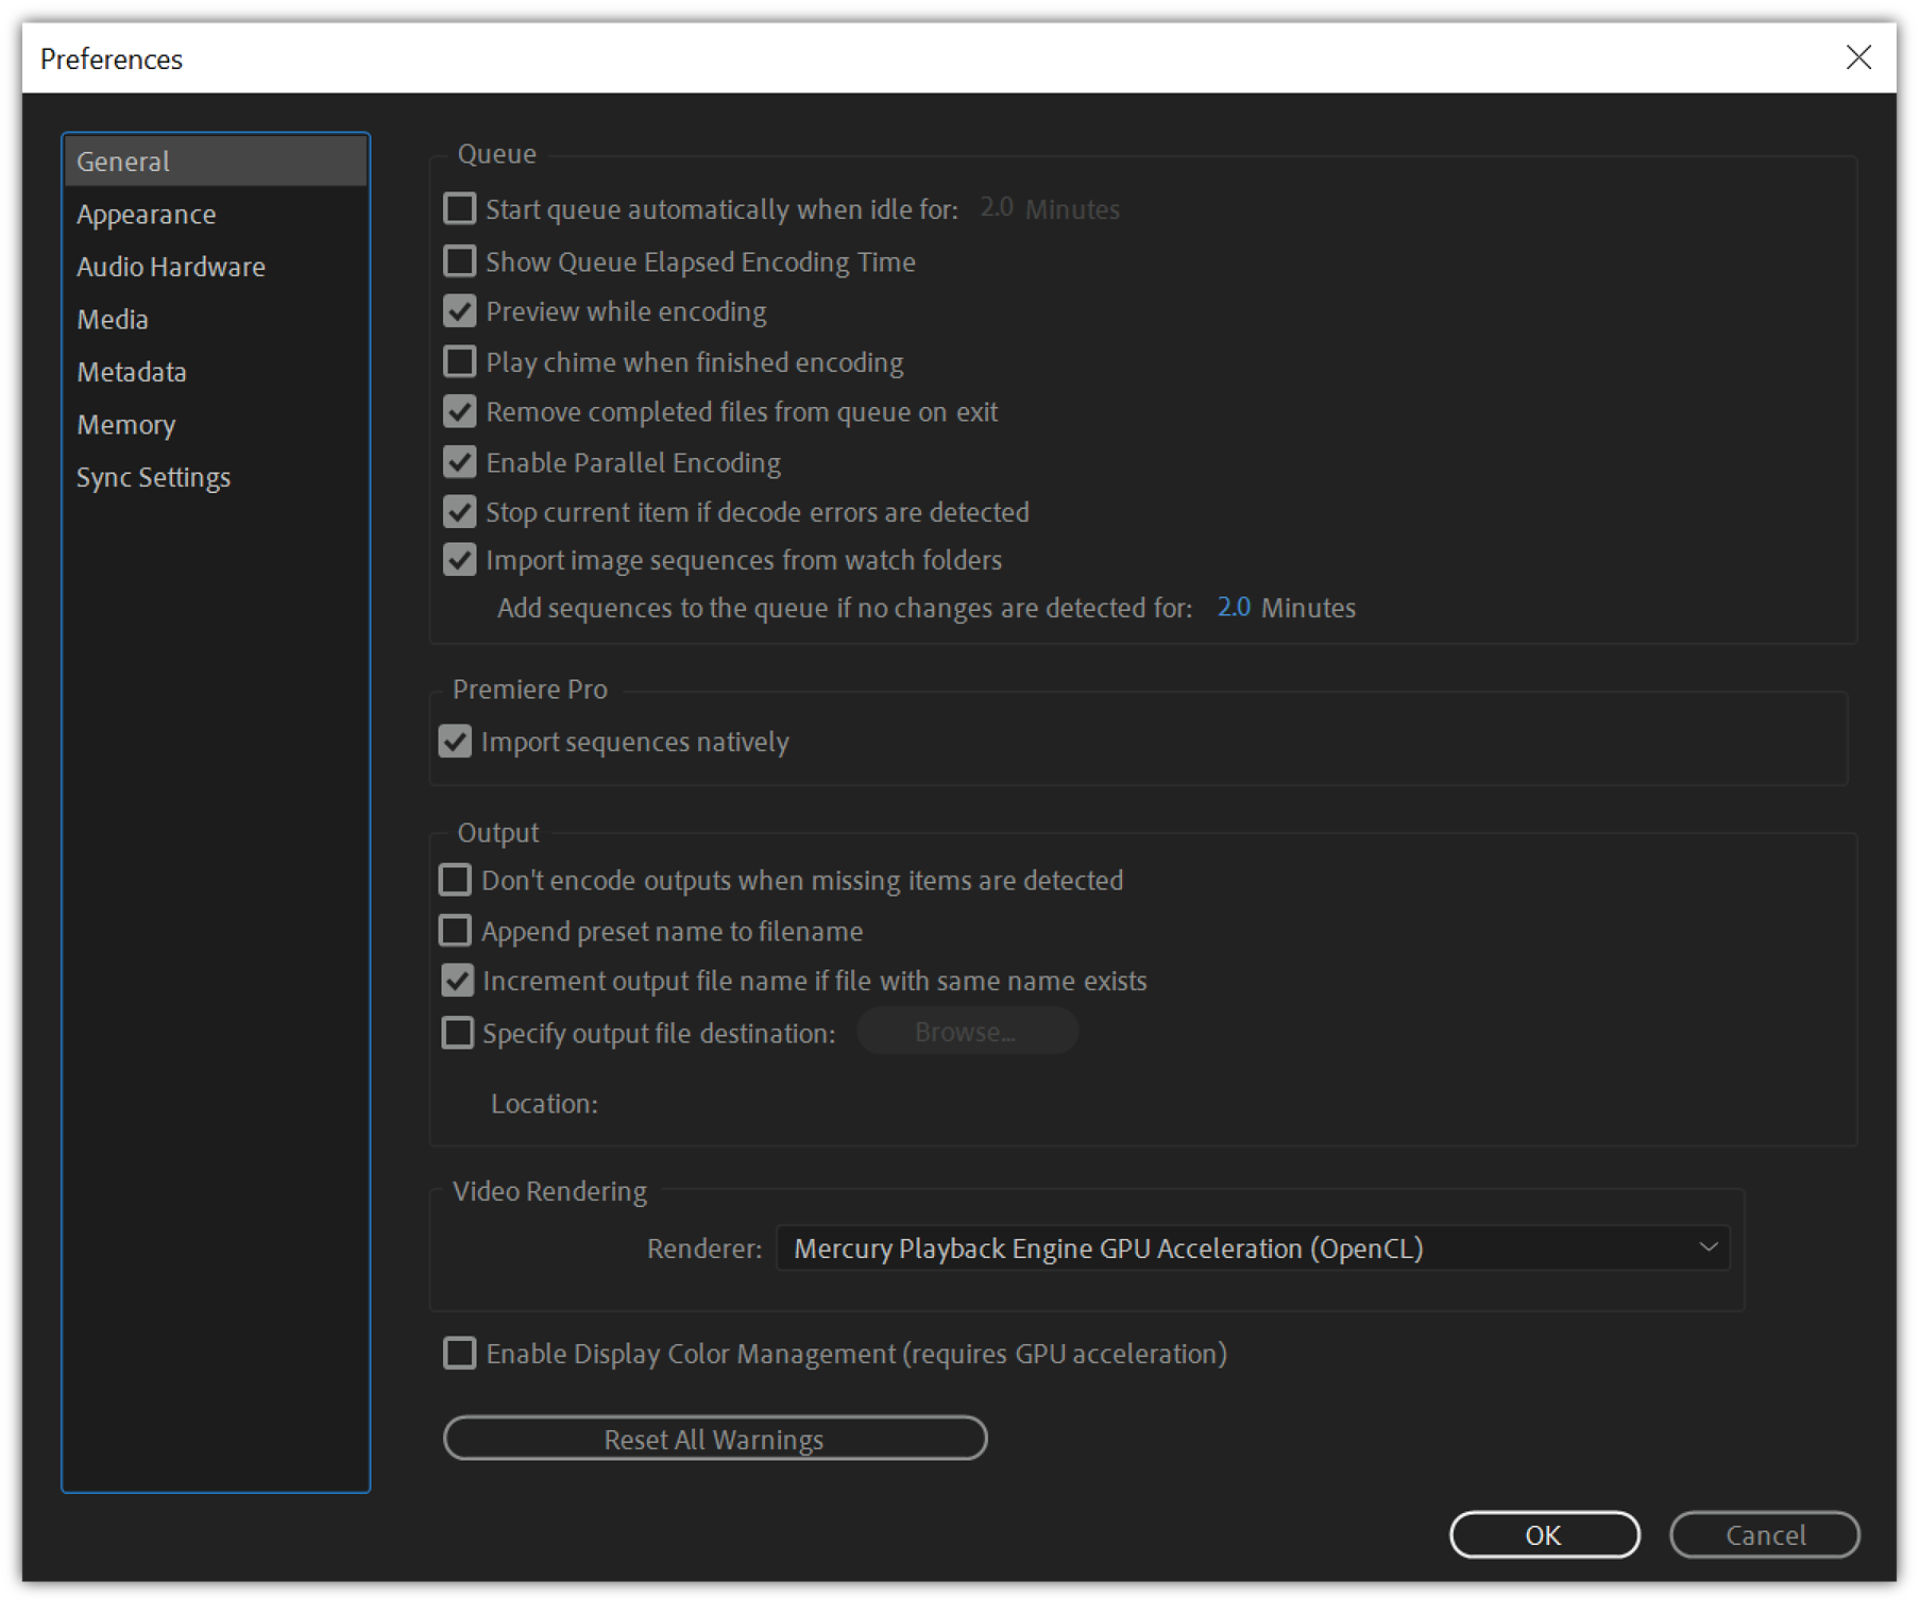Enable Start queue automatically when idle
This screenshot has width=1920, height=1605.
tap(459, 208)
